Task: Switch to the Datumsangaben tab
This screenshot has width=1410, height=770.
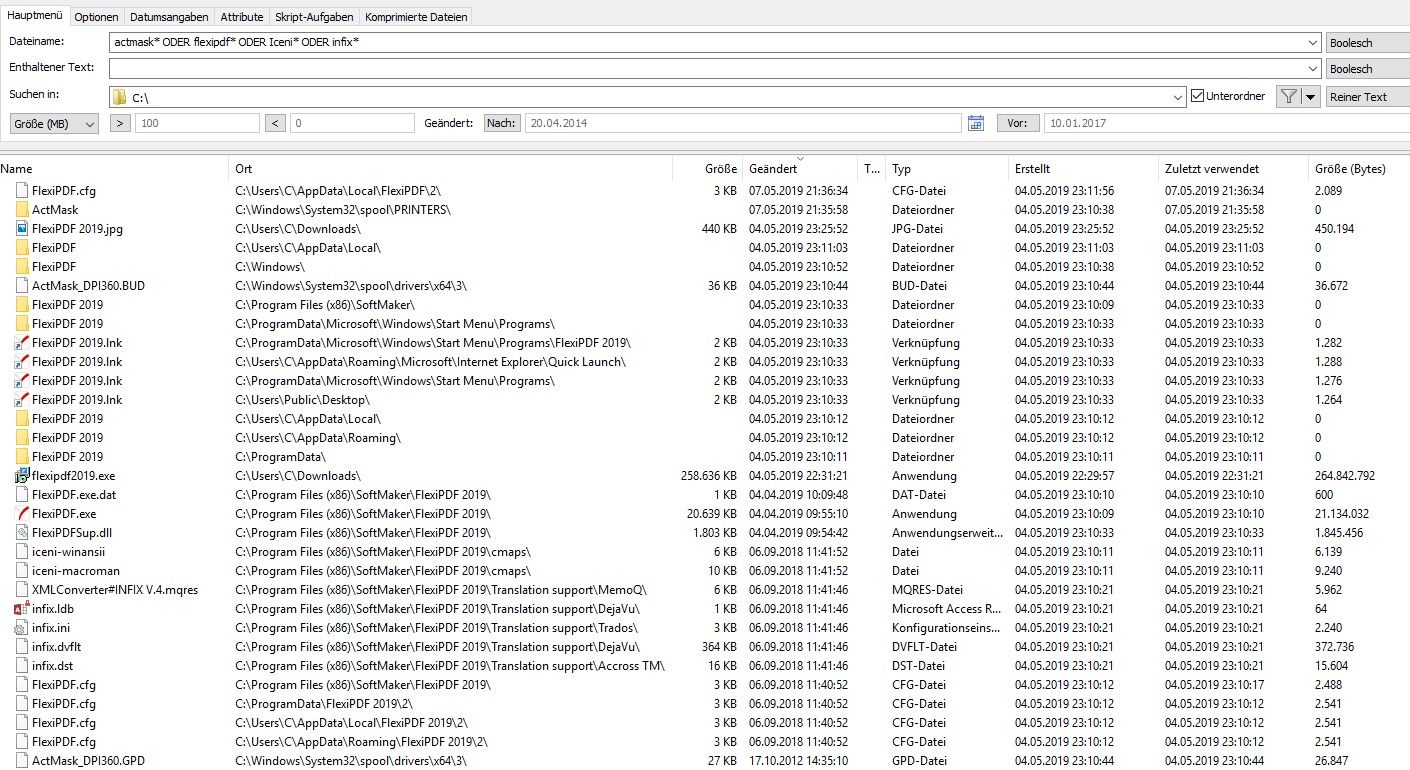Action: pos(170,17)
